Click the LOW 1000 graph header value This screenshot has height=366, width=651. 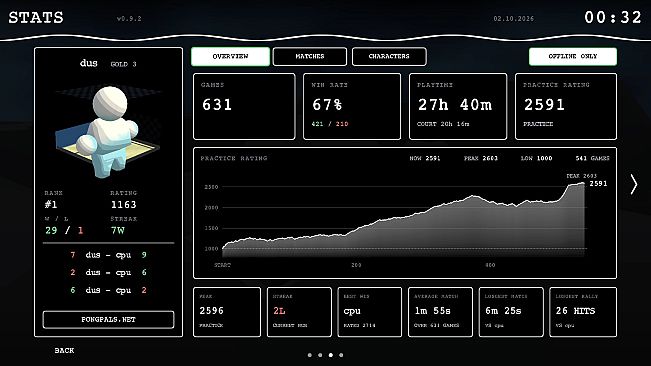(536, 158)
